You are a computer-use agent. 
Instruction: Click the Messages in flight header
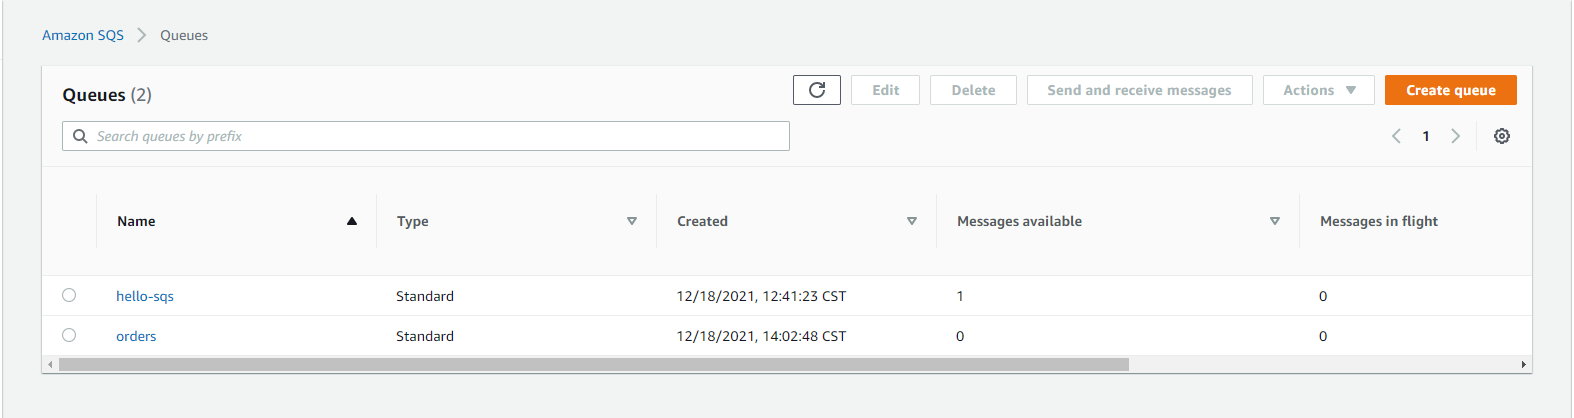(1378, 221)
